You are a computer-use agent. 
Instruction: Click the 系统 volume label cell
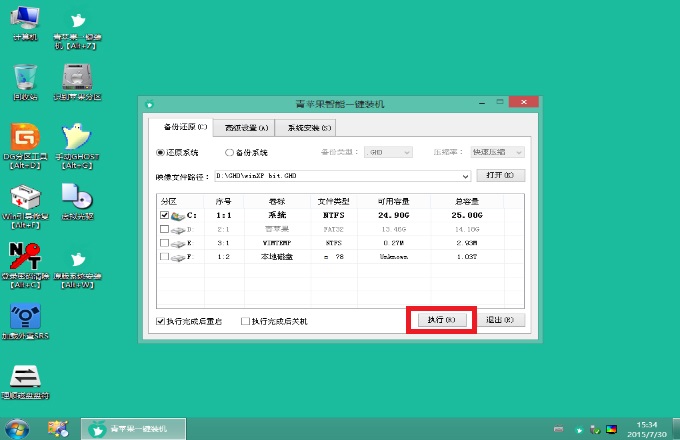[277, 215]
